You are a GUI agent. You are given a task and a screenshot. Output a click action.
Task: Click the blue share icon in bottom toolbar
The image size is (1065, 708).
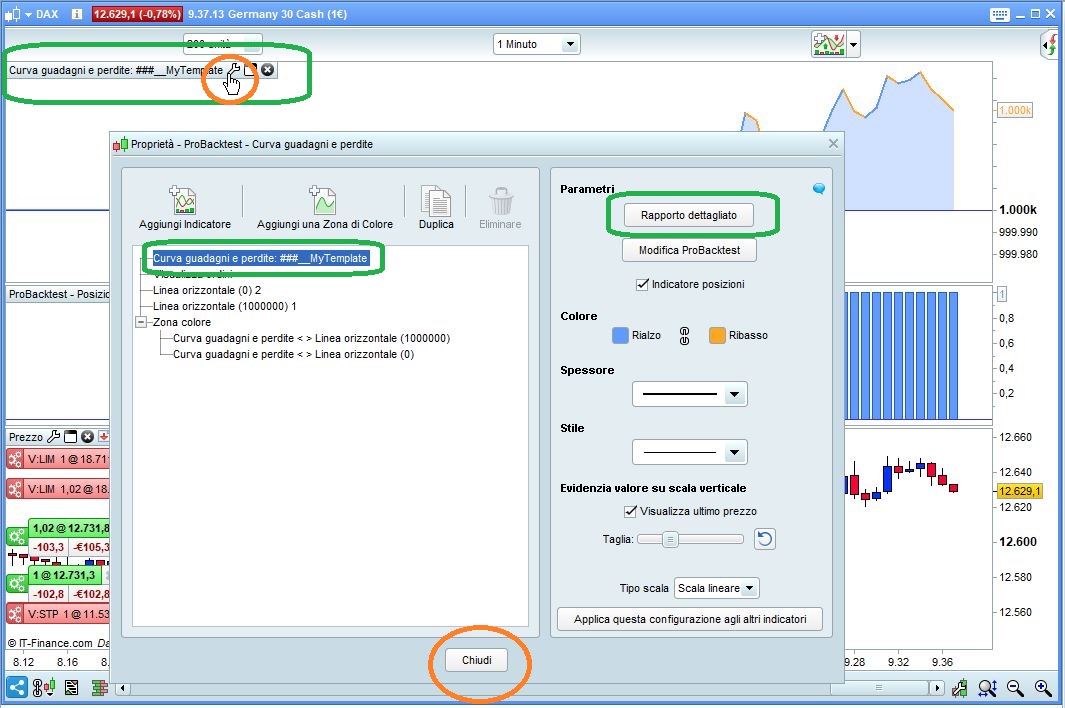[16, 687]
